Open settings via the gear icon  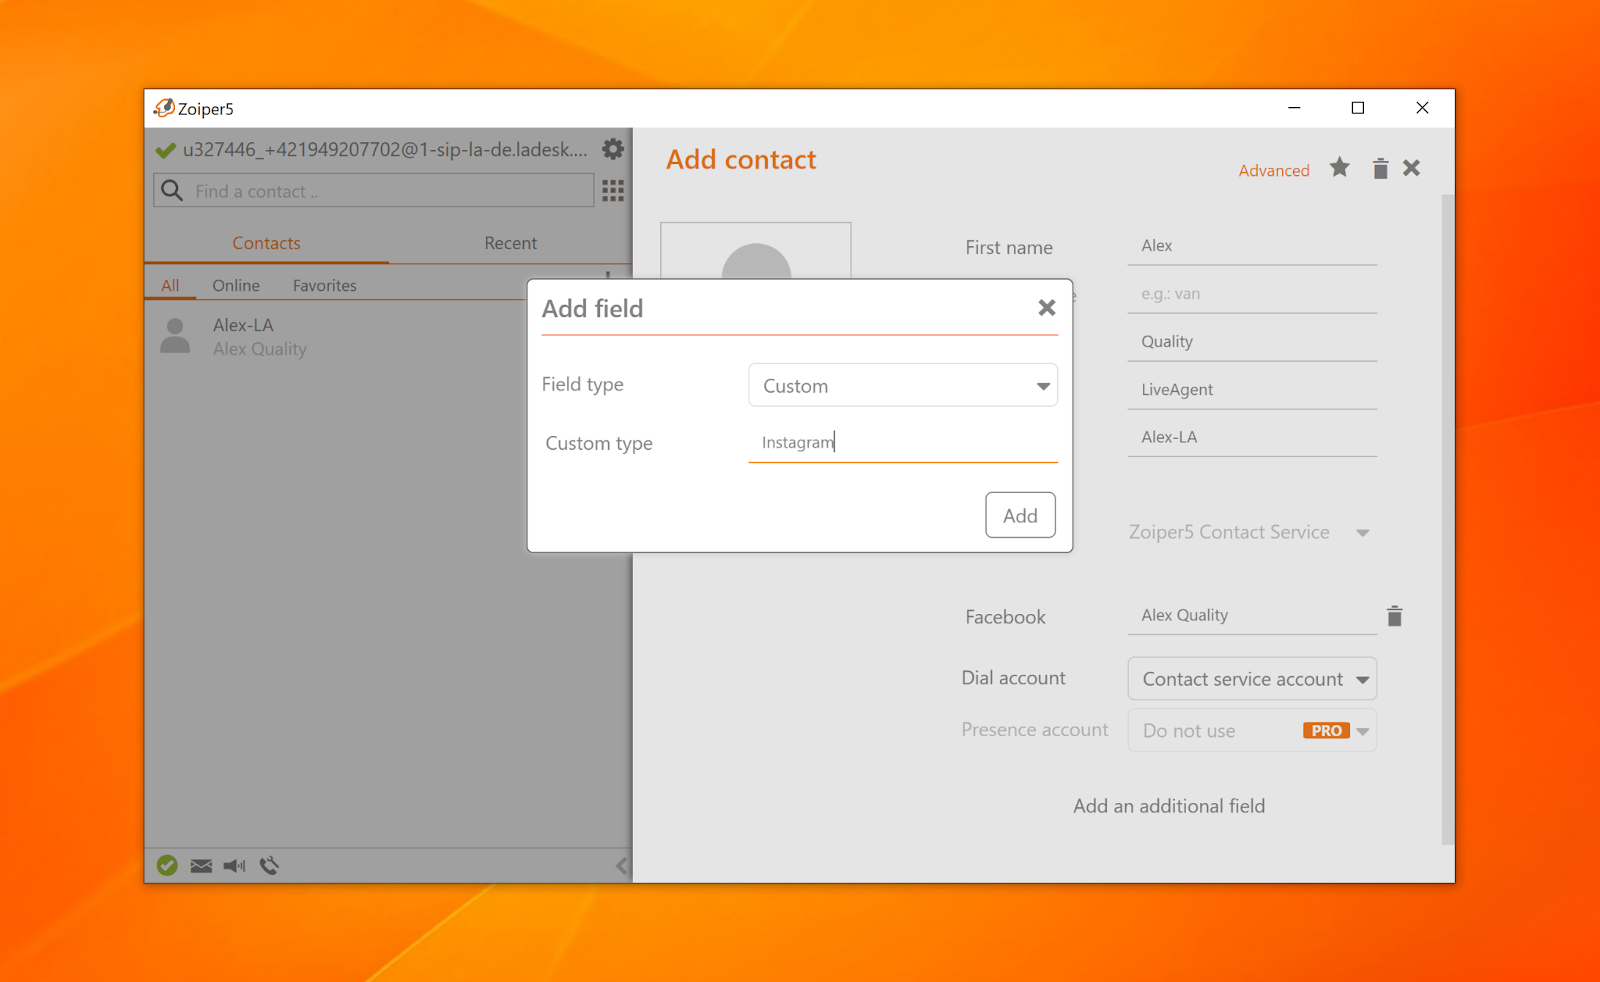click(613, 149)
